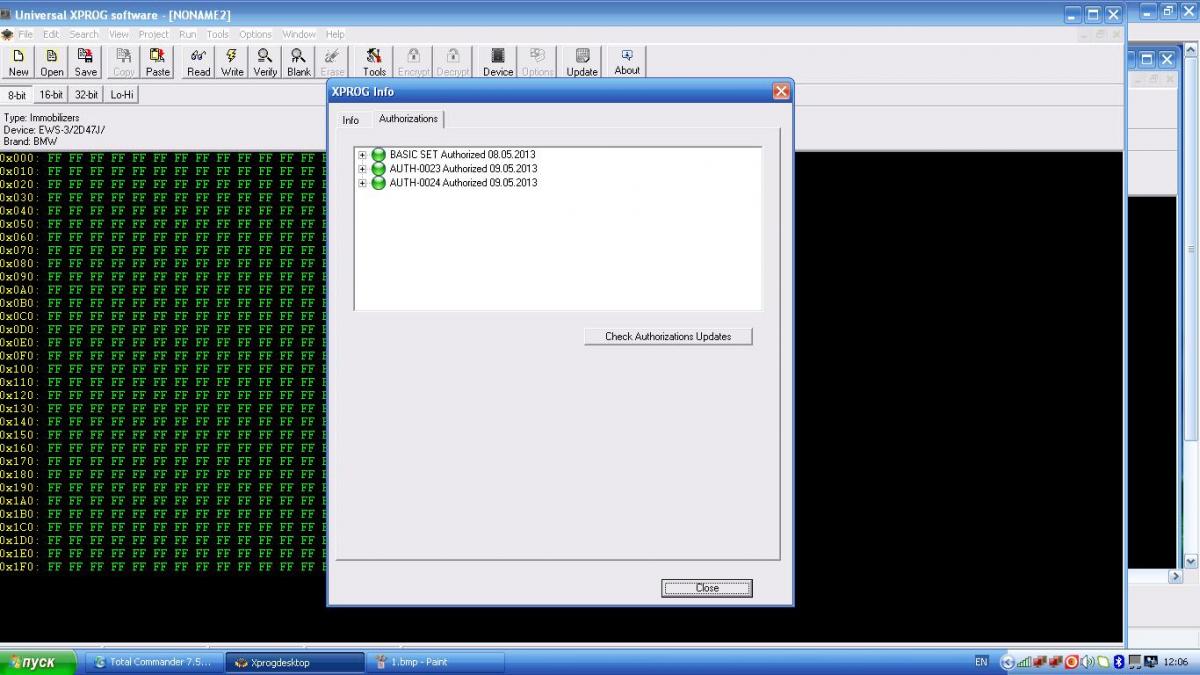1200x675 pixels.
Task: Switch to 1.bmp - Paint taskbar item
Action: (436, 662)
